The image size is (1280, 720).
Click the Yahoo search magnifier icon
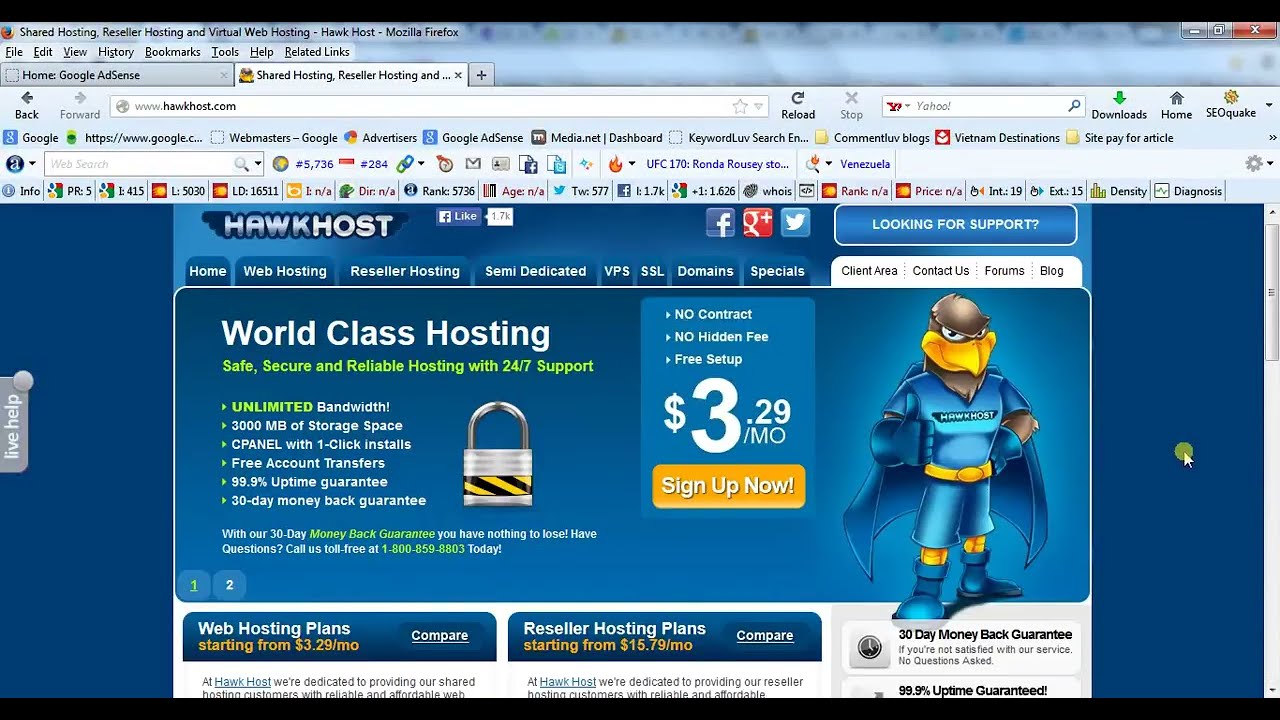[x=1074, y=105]
